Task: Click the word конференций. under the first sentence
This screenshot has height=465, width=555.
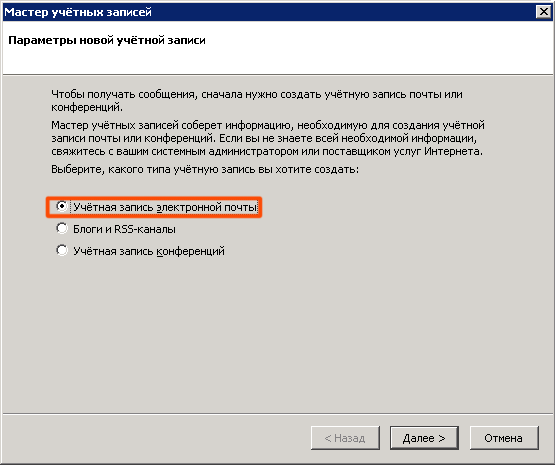Action: tap(87, 107)
